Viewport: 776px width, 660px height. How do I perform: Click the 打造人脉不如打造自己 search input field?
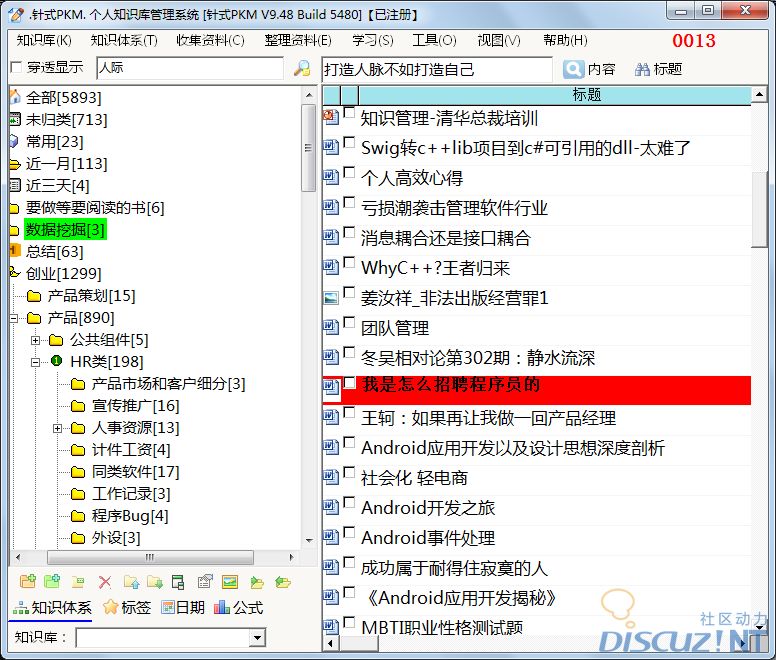pos(436,69)
